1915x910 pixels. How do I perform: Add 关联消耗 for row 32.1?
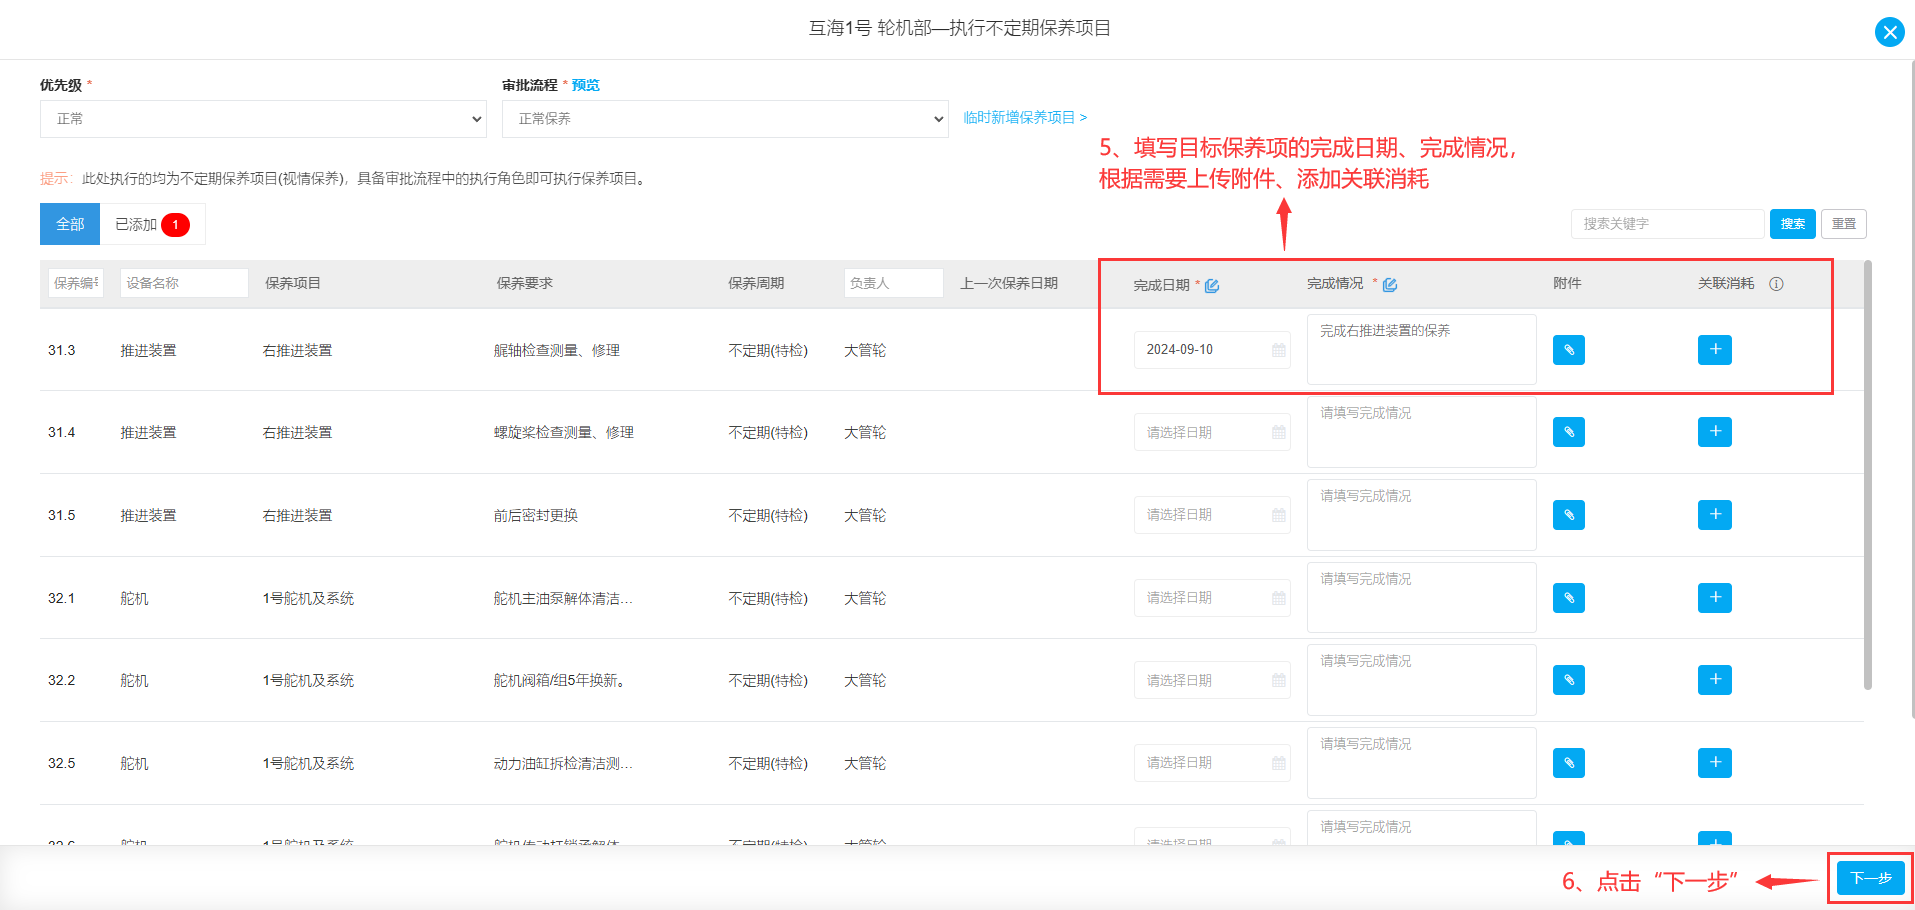click(1715, 598)
